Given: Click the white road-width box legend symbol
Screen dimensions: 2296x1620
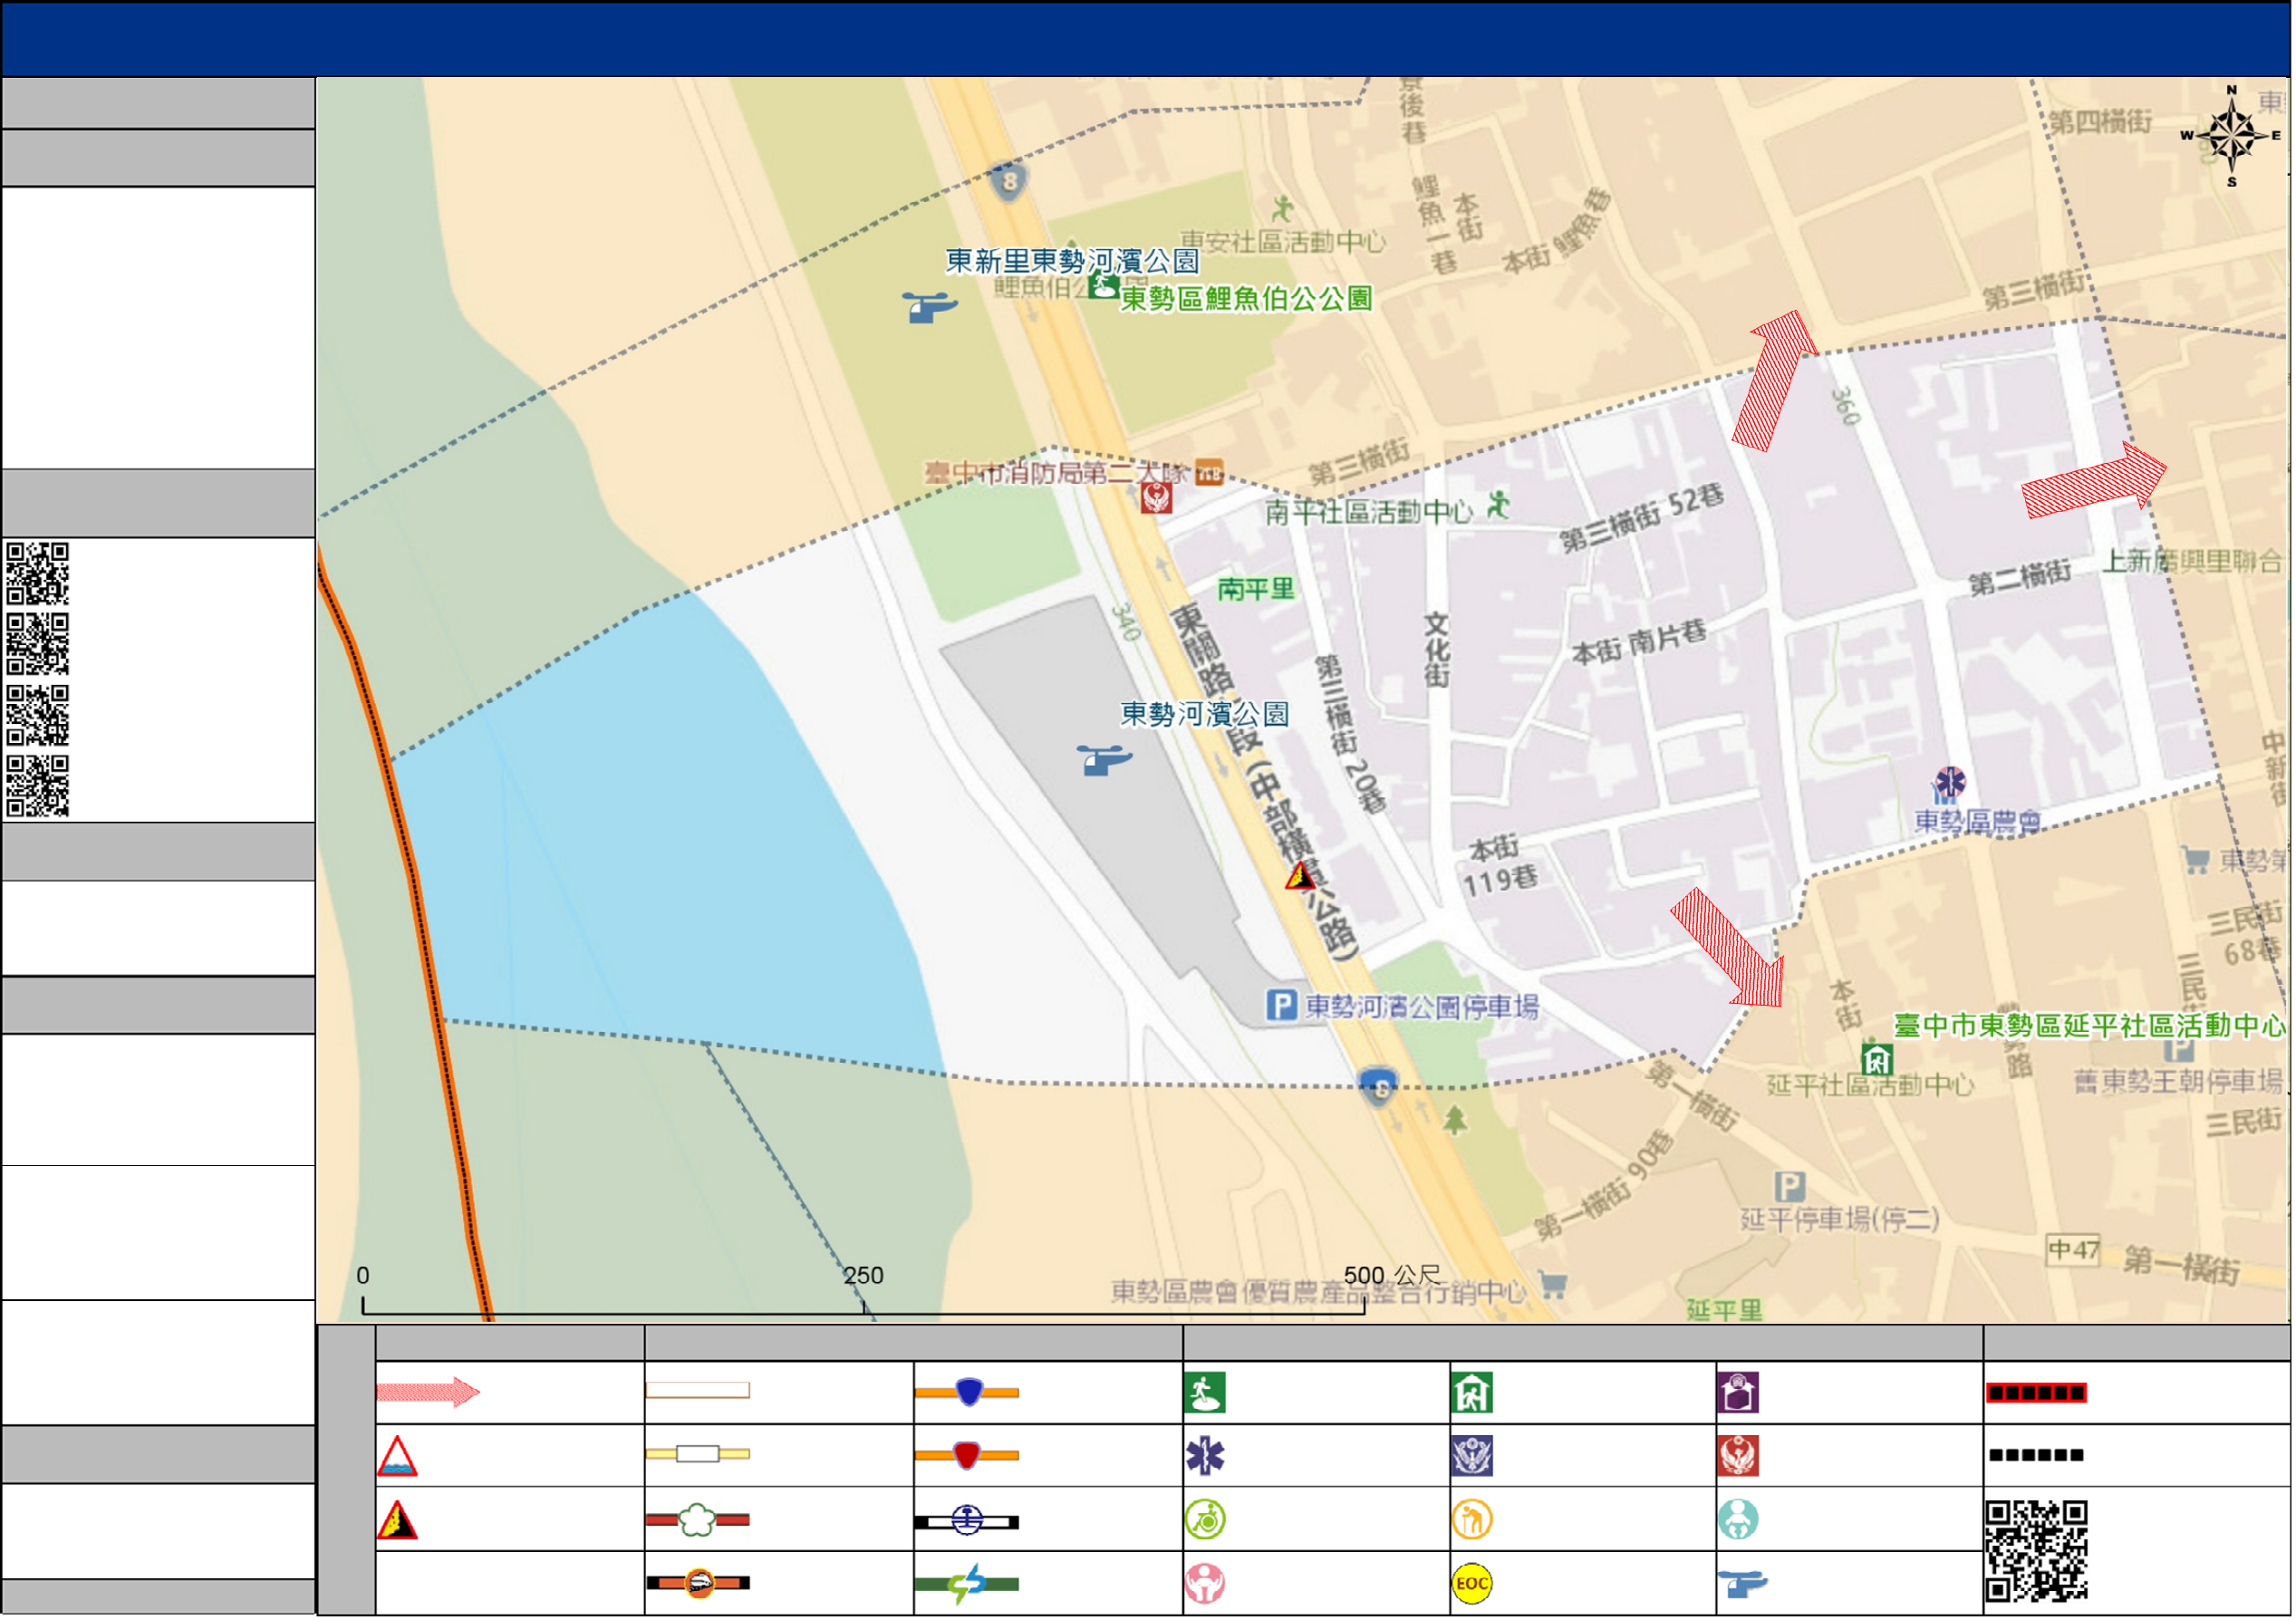Looking at the screenshot, I should (x=698, y=1391).
